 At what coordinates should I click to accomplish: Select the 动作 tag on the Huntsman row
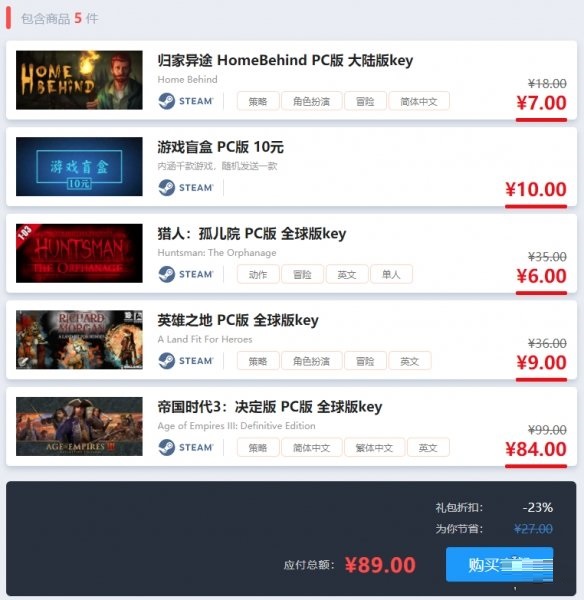point(258,274)
